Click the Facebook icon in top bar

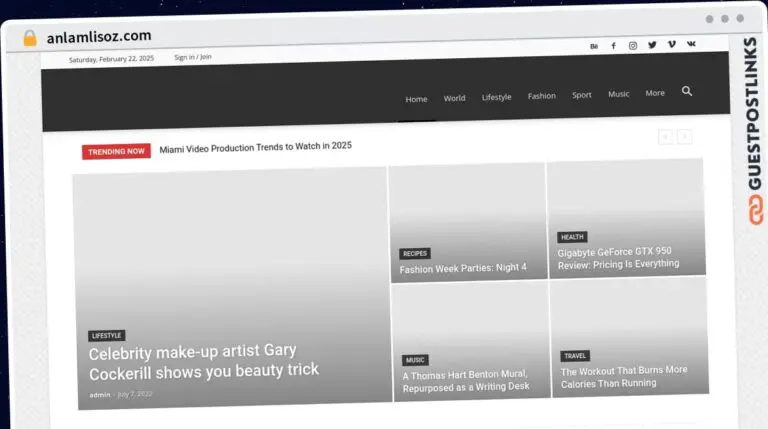pyautogui.click(x=613, y=46)
